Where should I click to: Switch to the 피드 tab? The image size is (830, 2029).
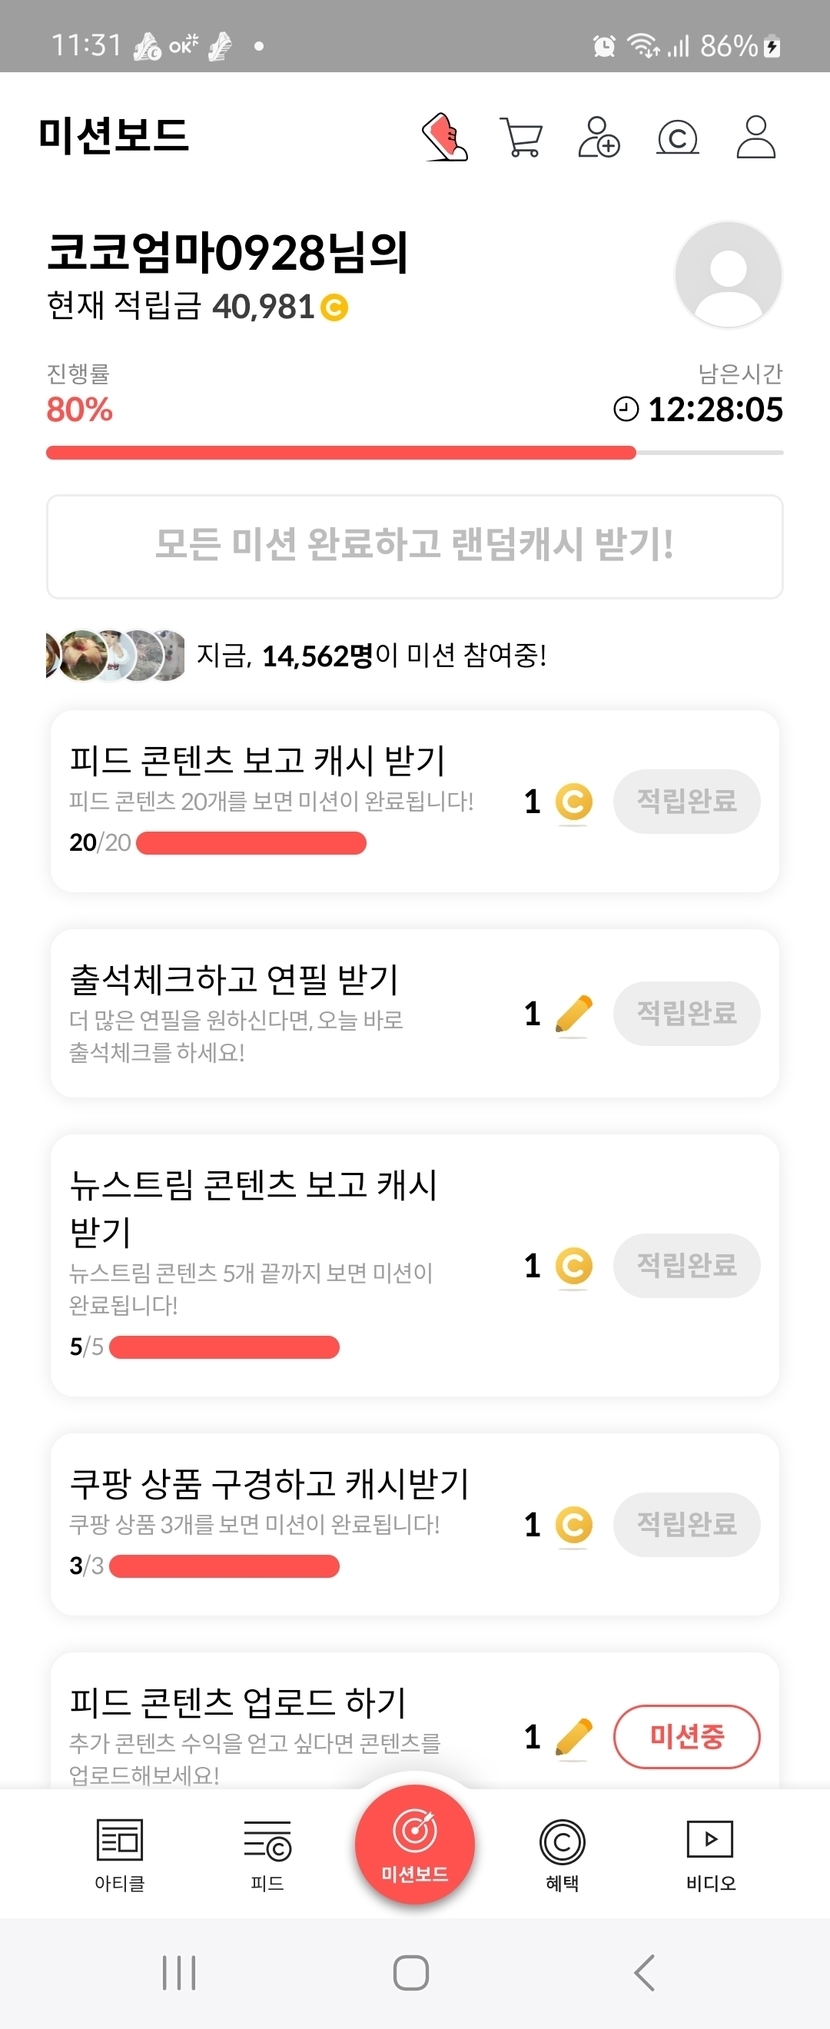click(267, 1855)
